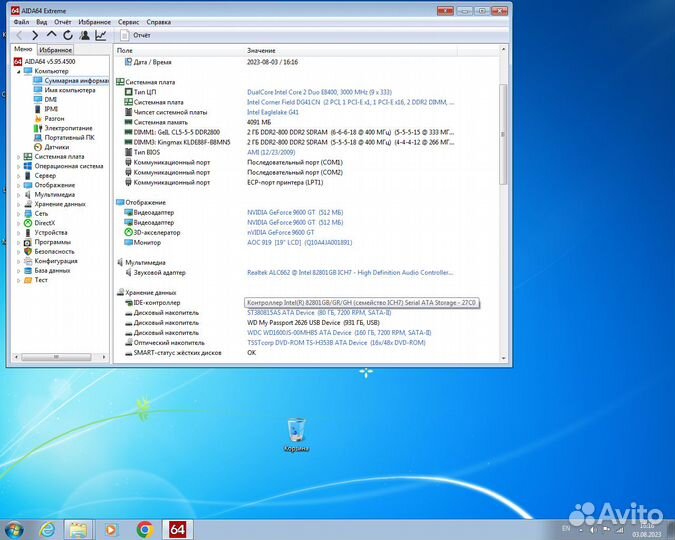
Task: Collapse the Компьютер tree node
Action: pyautogui.click(x=19, y=71)
